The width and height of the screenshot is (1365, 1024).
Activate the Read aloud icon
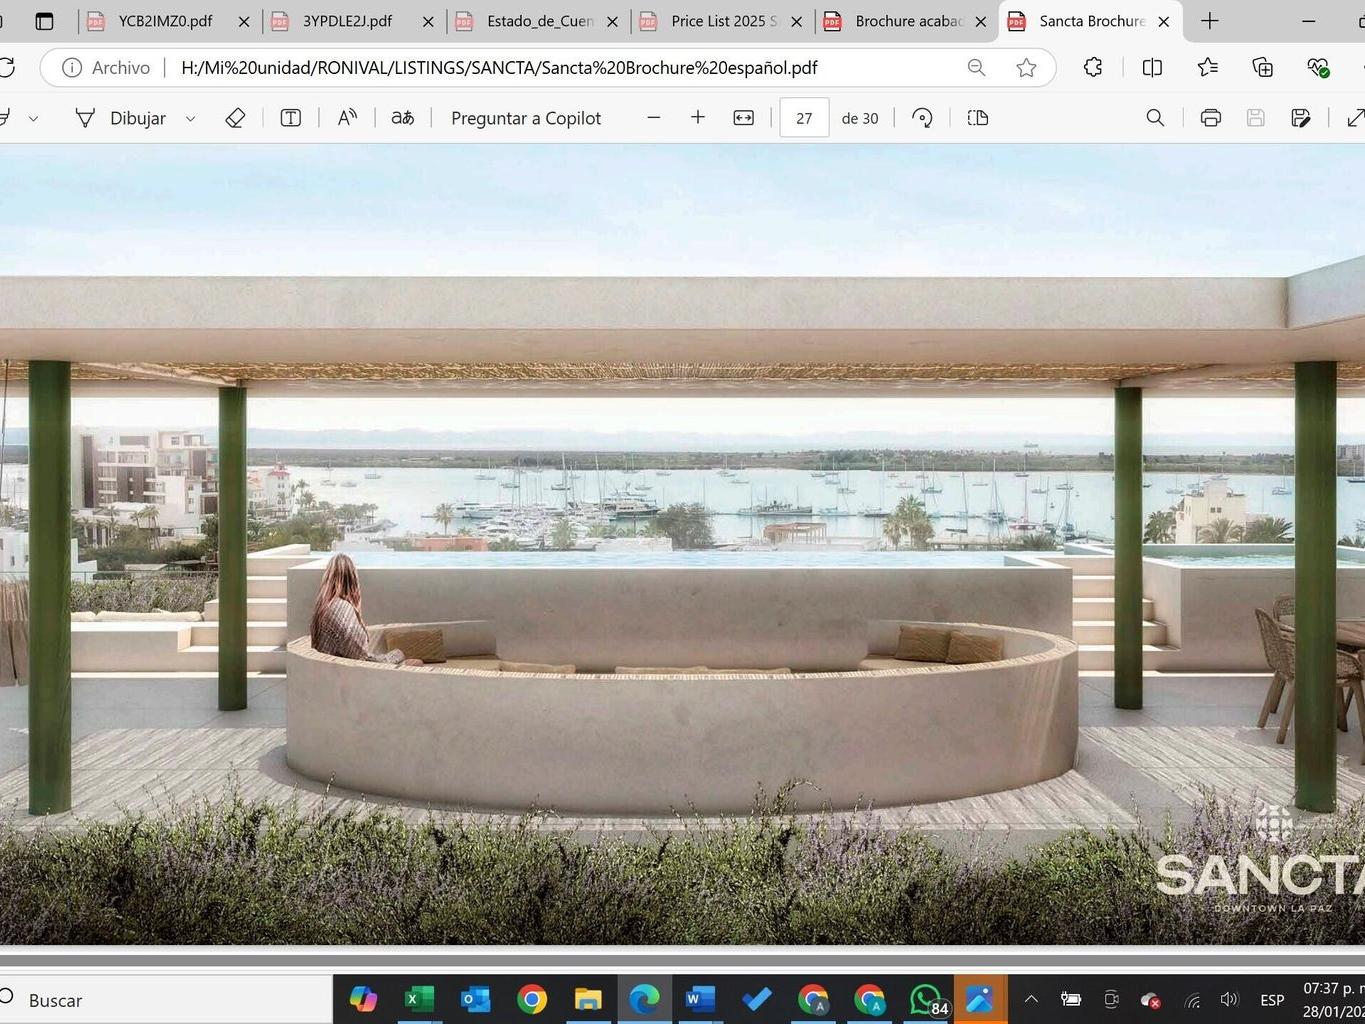347,118
